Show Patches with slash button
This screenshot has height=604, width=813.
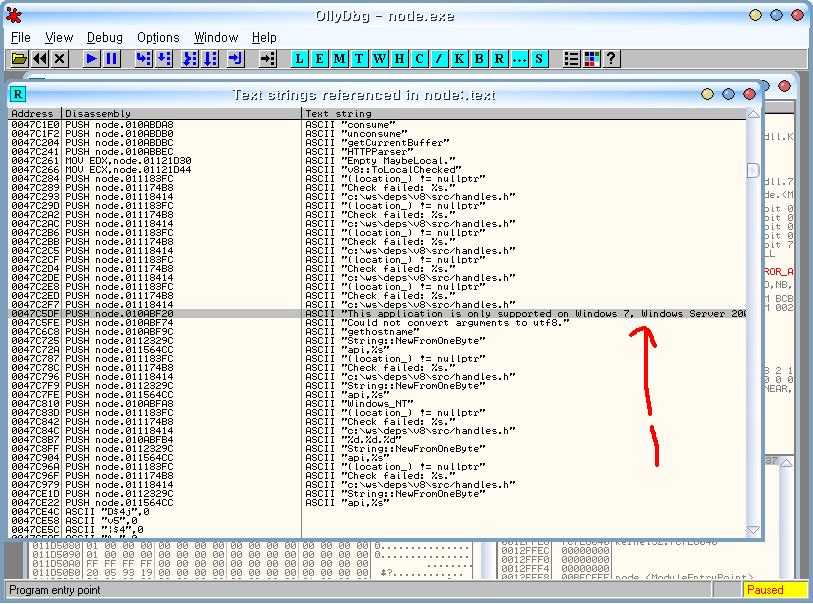(439, 59)
